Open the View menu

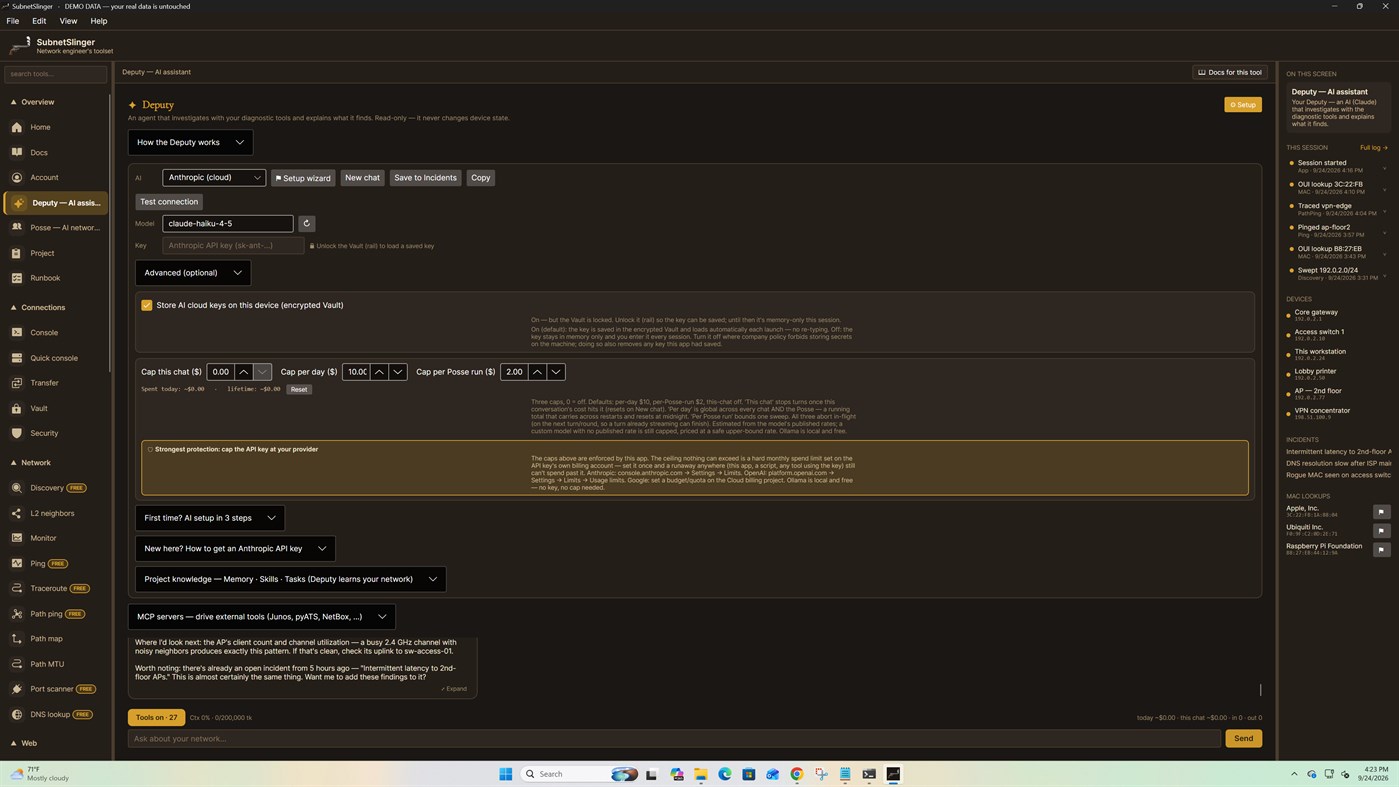coord(68,21)
